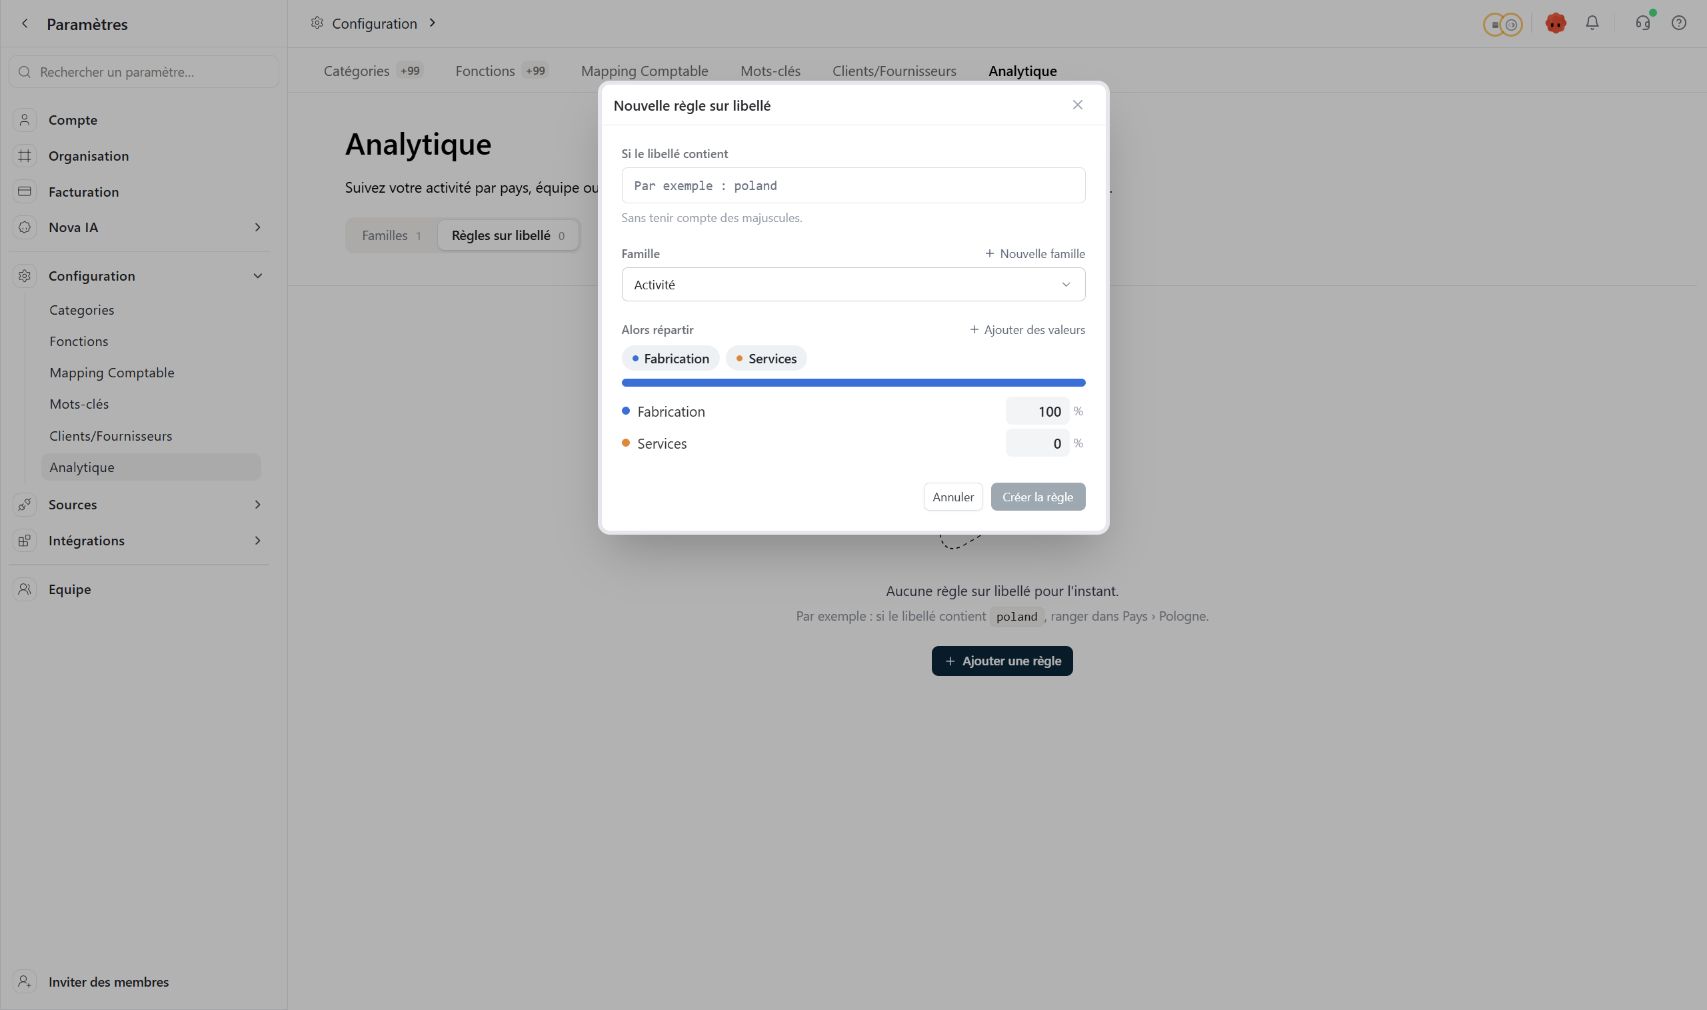
Task: Click Annuler in the dialog
Action: pyautogui.click(x=953, y=497)
